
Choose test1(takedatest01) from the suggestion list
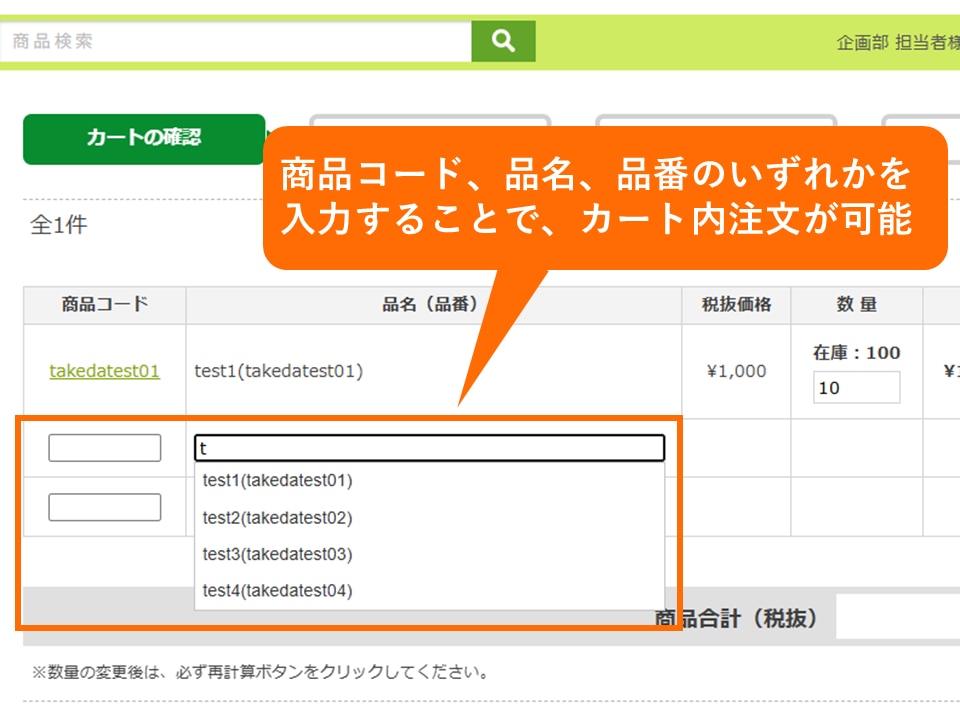click(278, 480)
